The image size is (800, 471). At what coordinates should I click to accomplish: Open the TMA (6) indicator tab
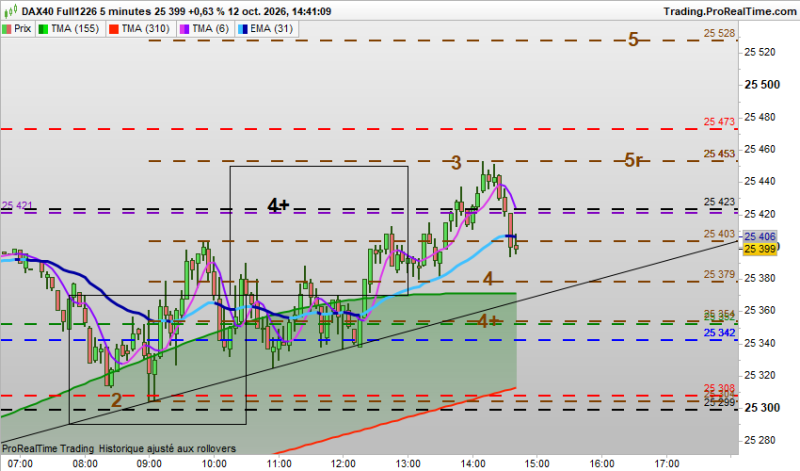tap(205, 29)
